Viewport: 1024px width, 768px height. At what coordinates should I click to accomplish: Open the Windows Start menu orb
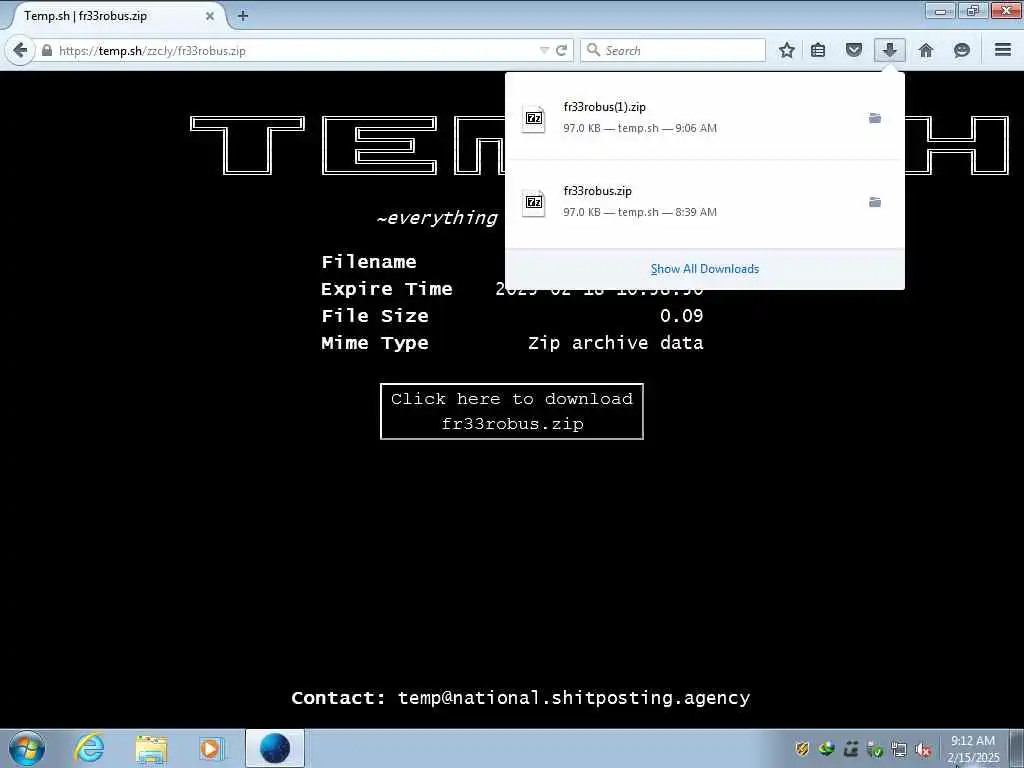27,748
